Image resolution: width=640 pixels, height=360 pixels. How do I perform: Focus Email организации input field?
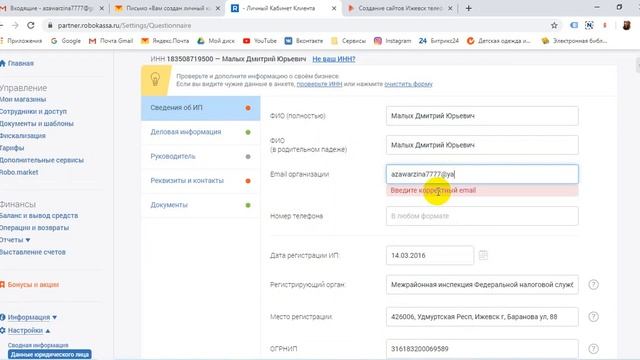482,174
